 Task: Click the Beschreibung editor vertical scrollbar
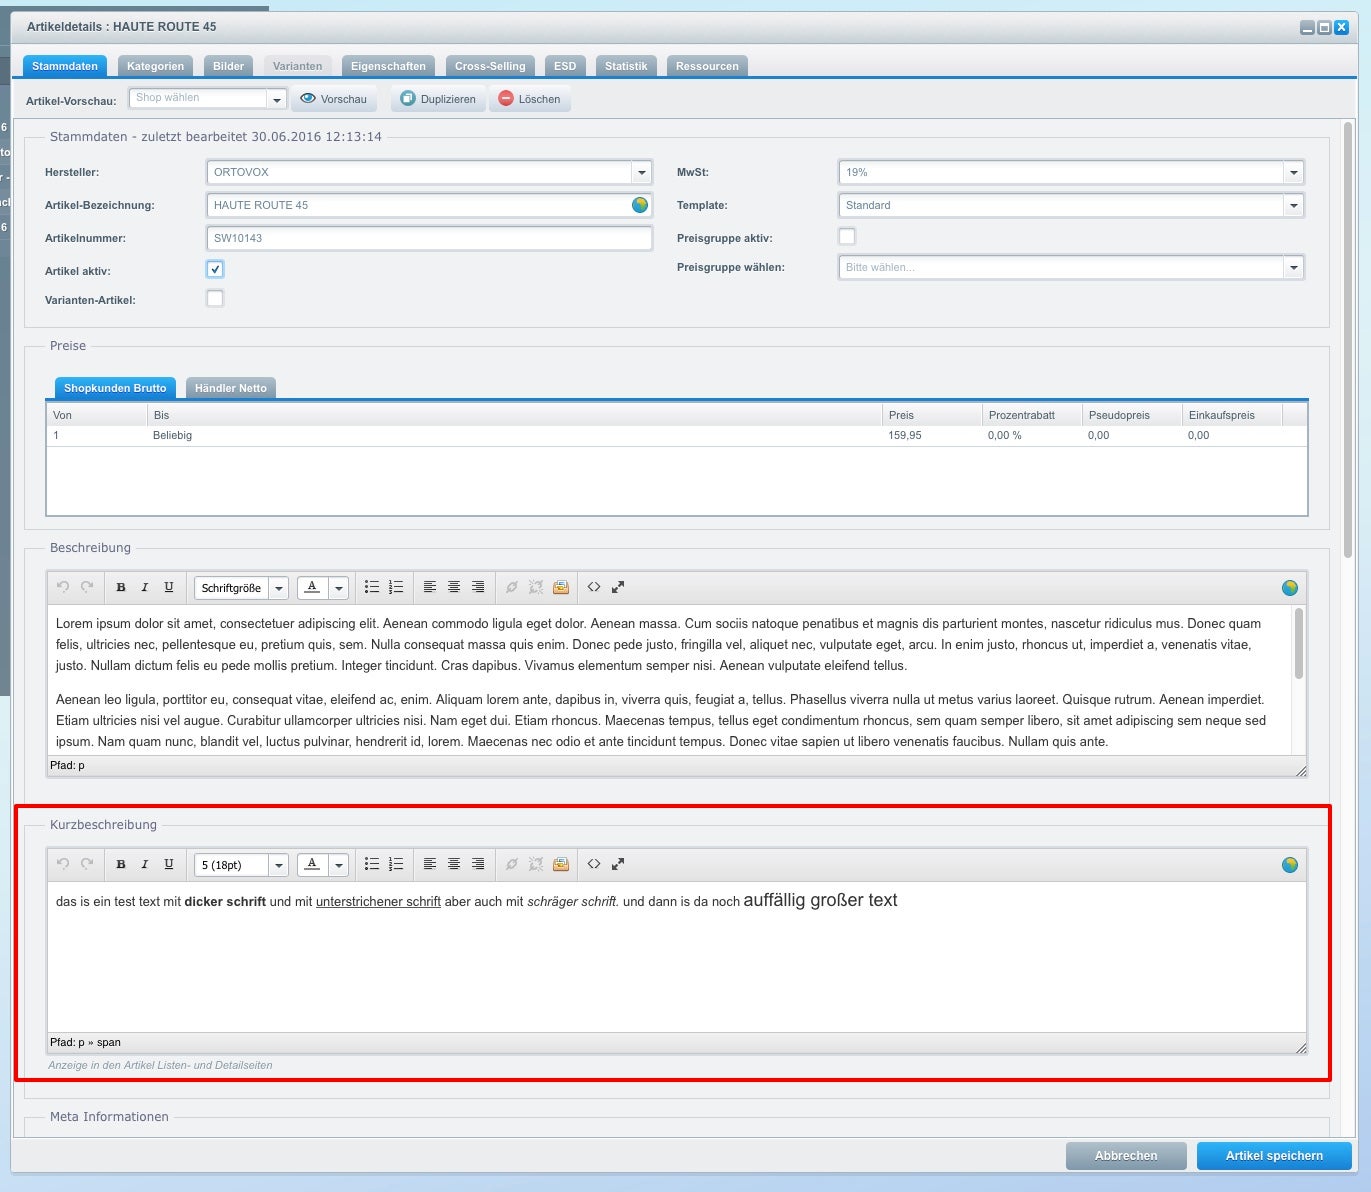1299,644
